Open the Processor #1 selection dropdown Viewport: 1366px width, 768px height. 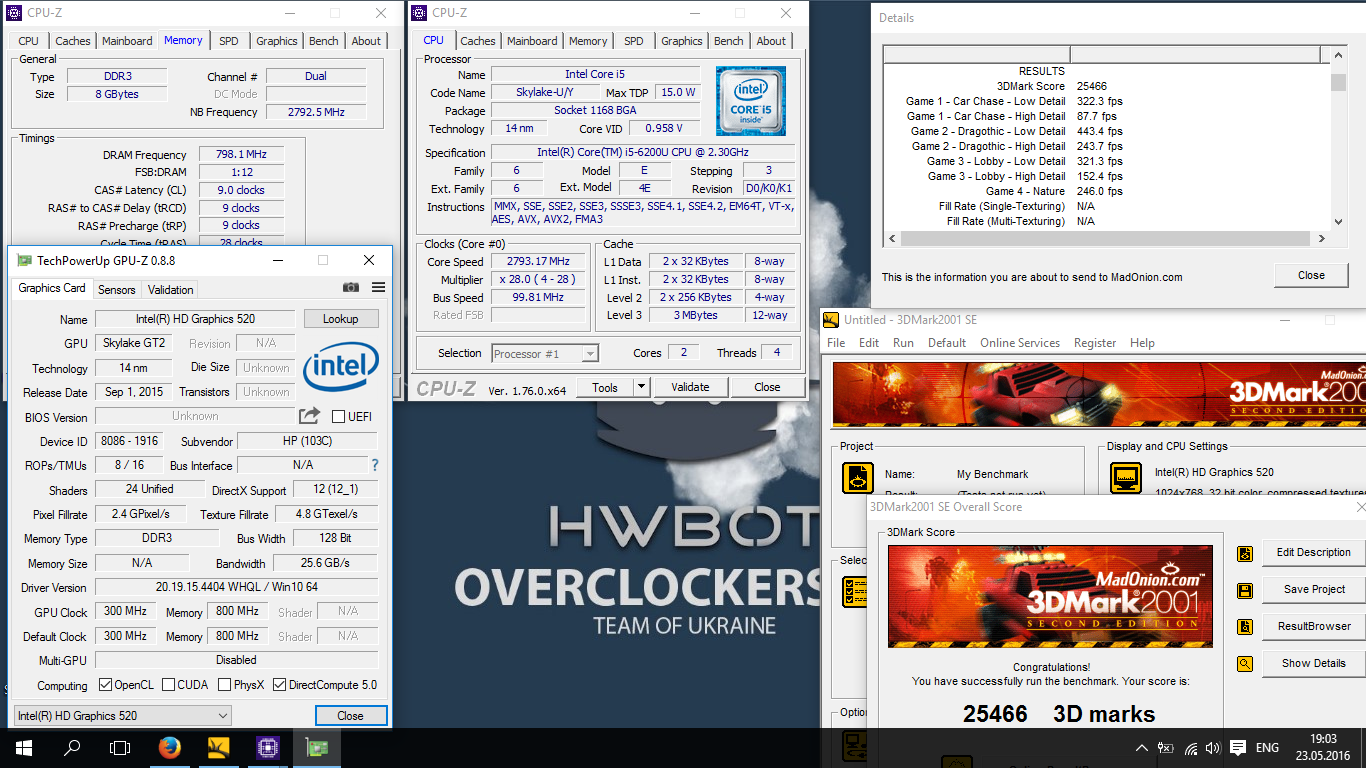click(545, 353)
